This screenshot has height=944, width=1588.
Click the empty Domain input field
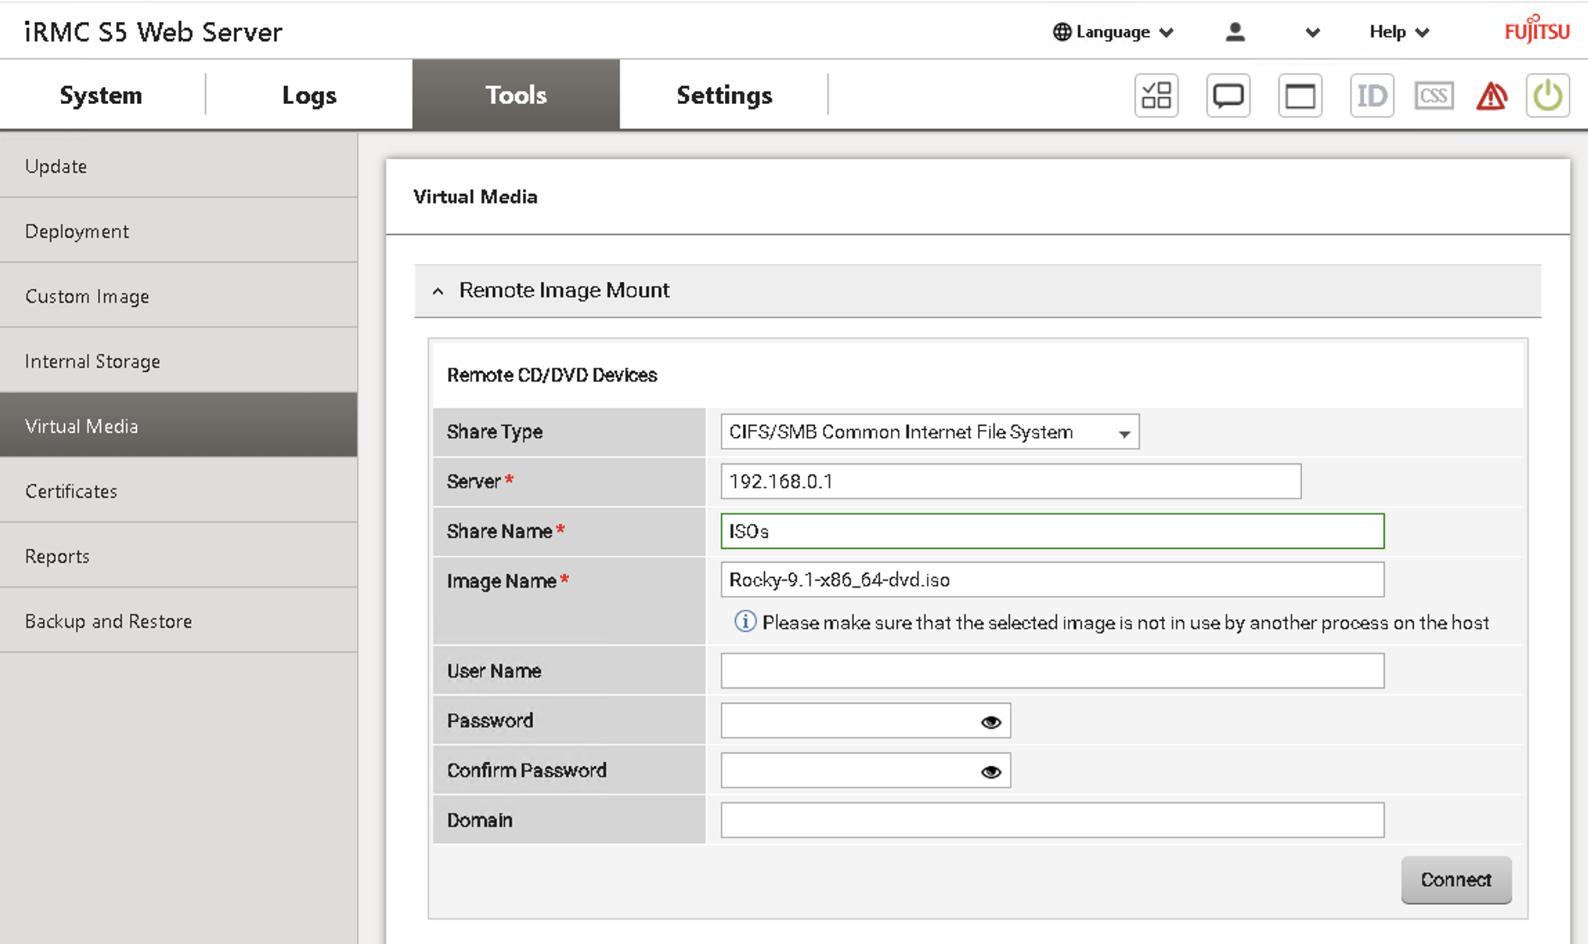click(x=1052, y=820)
